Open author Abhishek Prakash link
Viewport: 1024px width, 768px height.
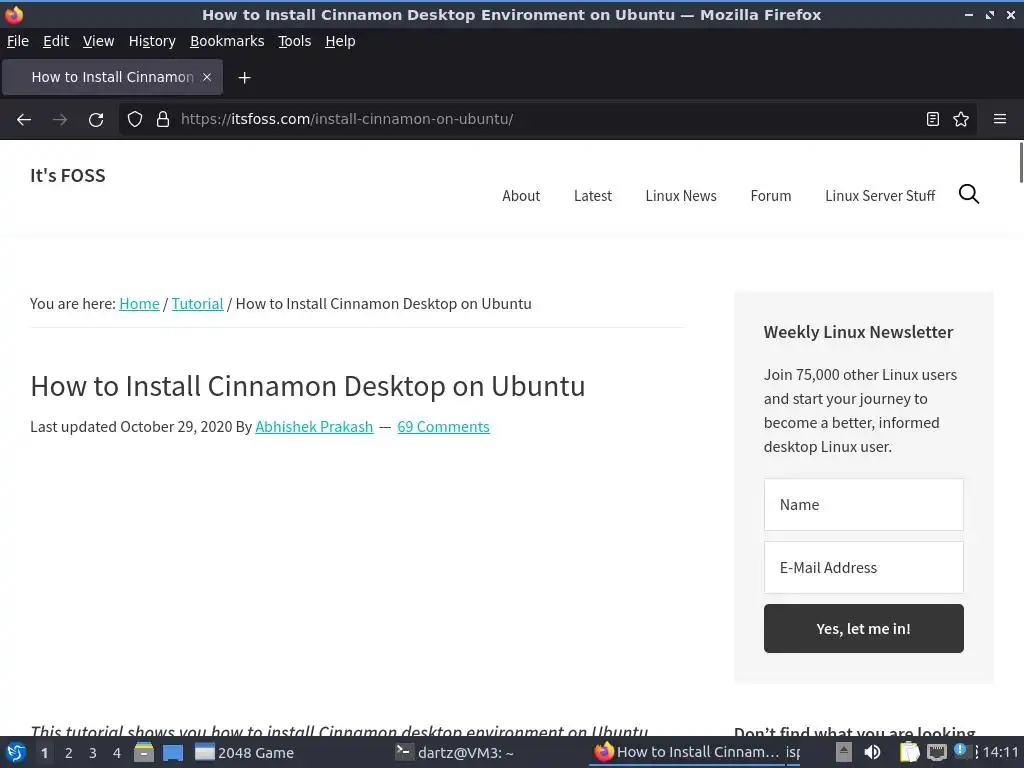click(314, 426)
